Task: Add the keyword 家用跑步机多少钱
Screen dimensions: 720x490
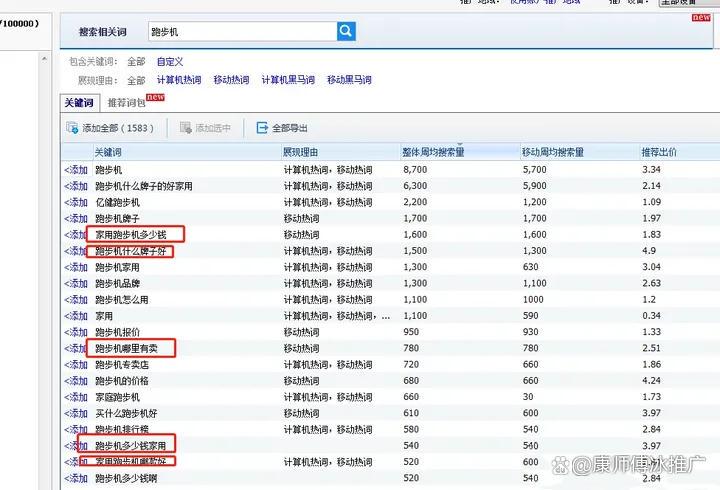Action: (76, 234)
